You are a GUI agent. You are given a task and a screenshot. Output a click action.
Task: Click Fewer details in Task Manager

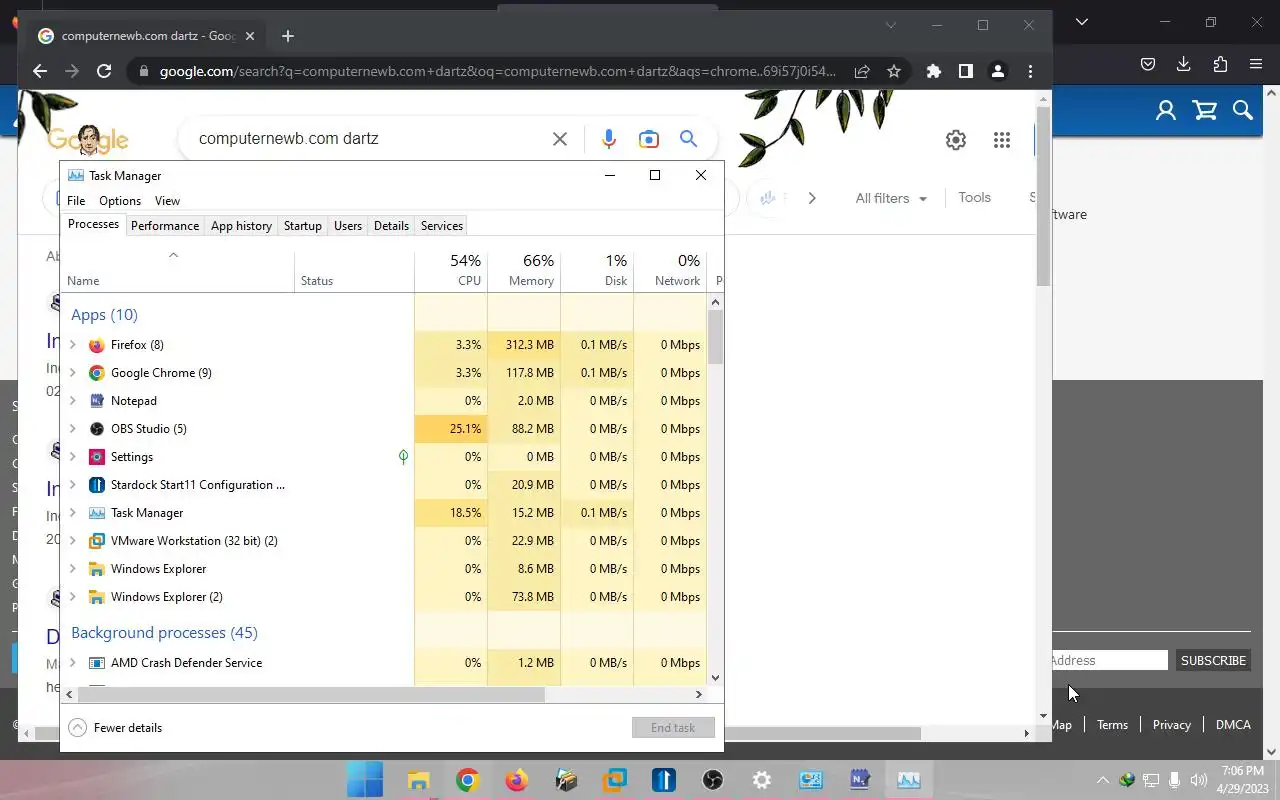(x=116, y=728)
